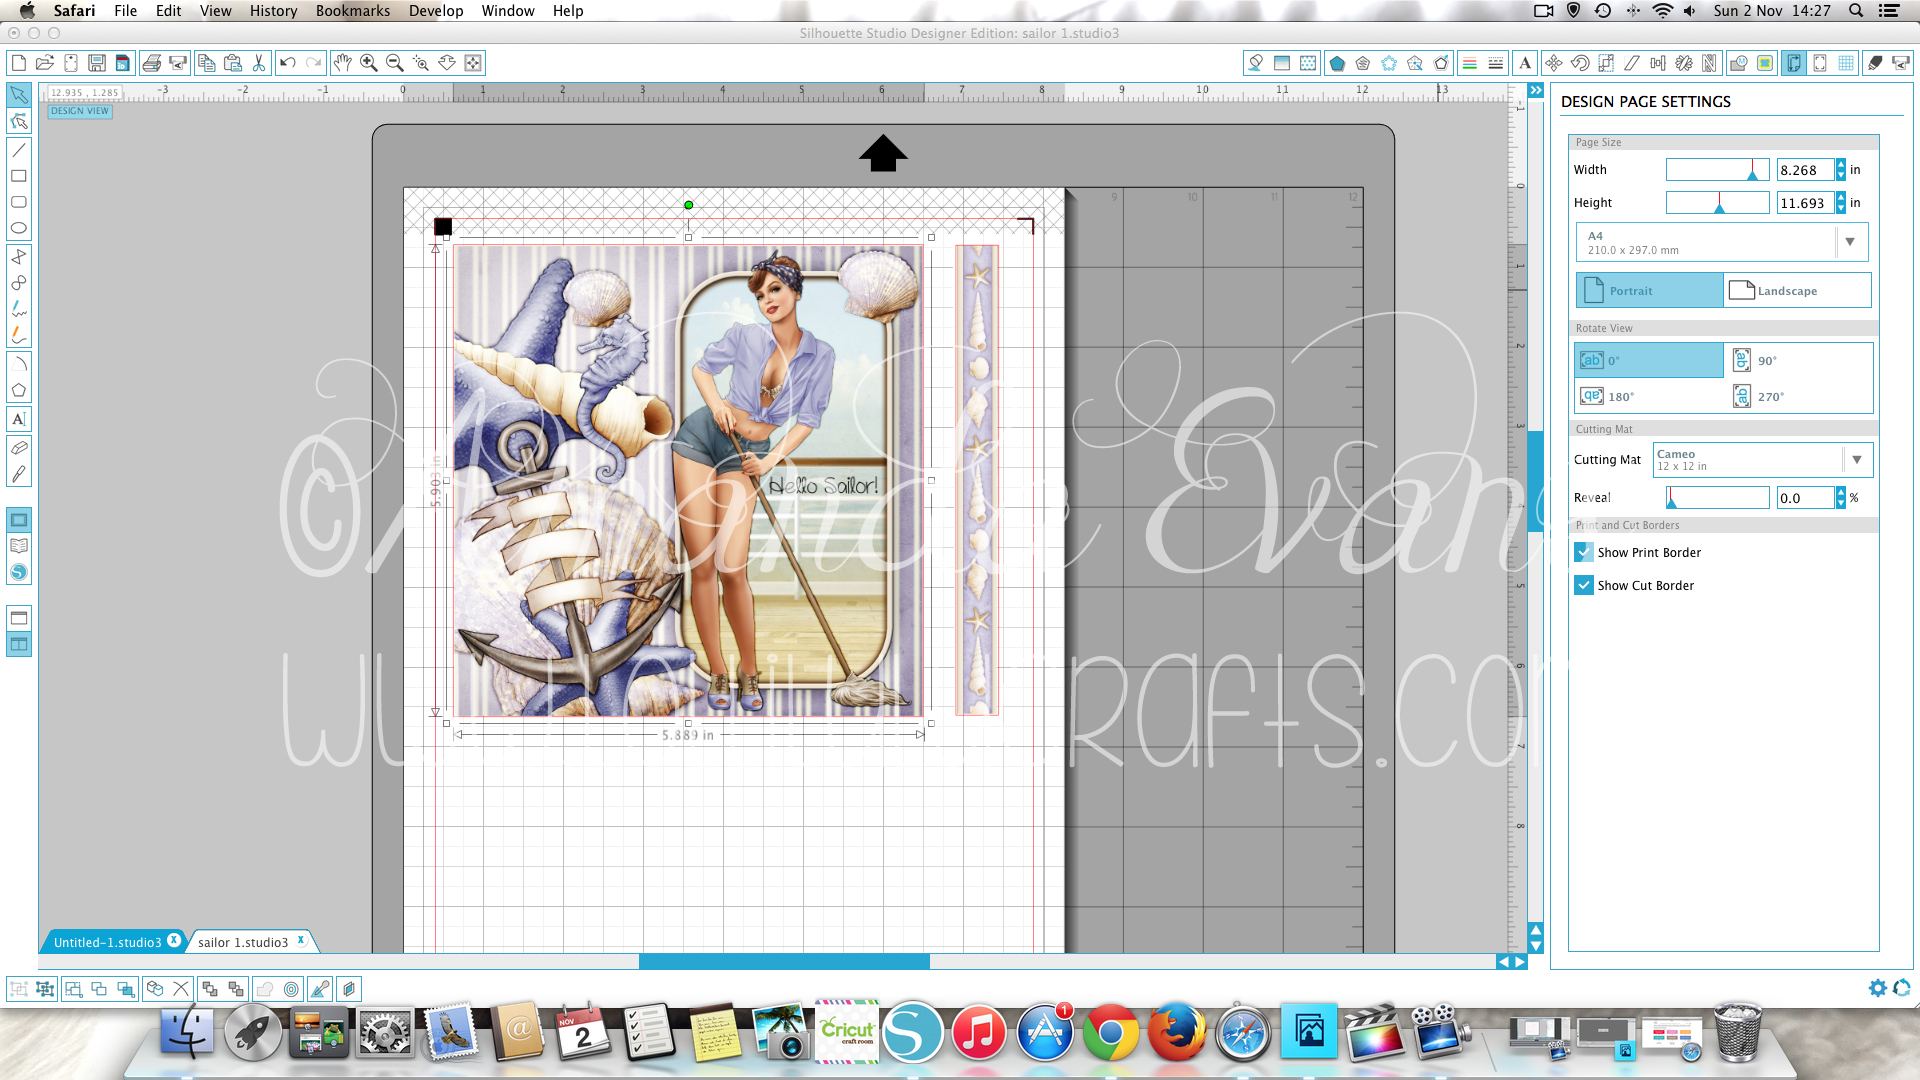The image size is (1920, 1080).
Task: Fit to window icon
Action: [x=473, y=63]
